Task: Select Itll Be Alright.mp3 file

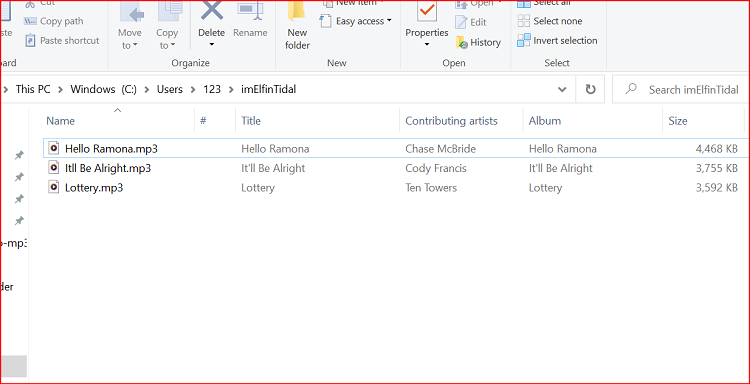Action: 108,168
